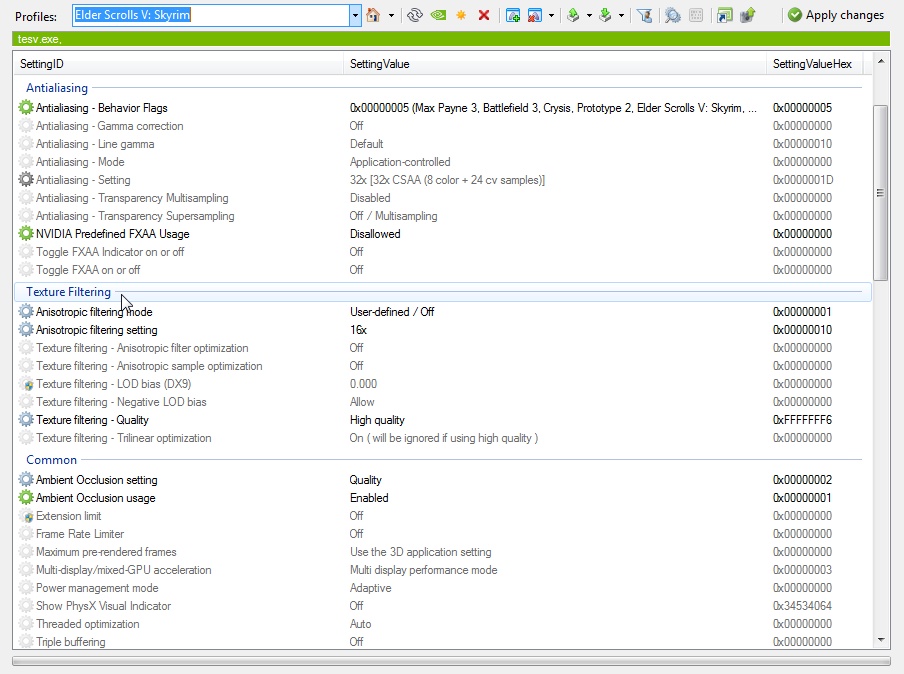Click the last toolbar icon with green arrow
The height and width of the screenshot is (674, 904).
748,16
